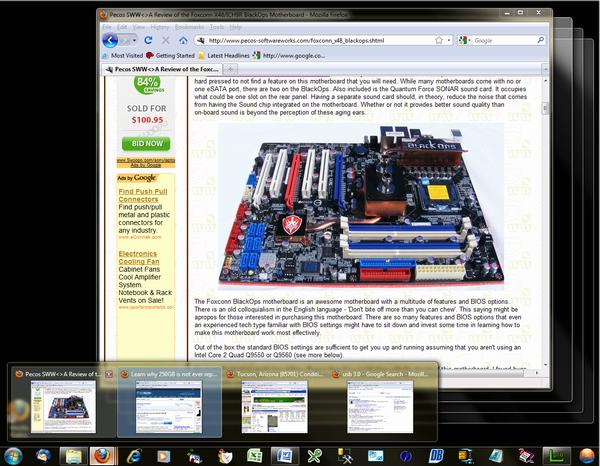Close the Pecos SWW preview thumbnail

click(x=109, y=374)
